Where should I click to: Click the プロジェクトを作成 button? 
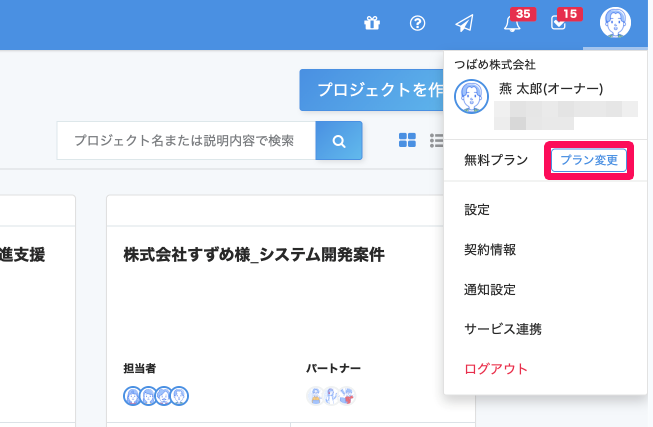coord(371,90)
